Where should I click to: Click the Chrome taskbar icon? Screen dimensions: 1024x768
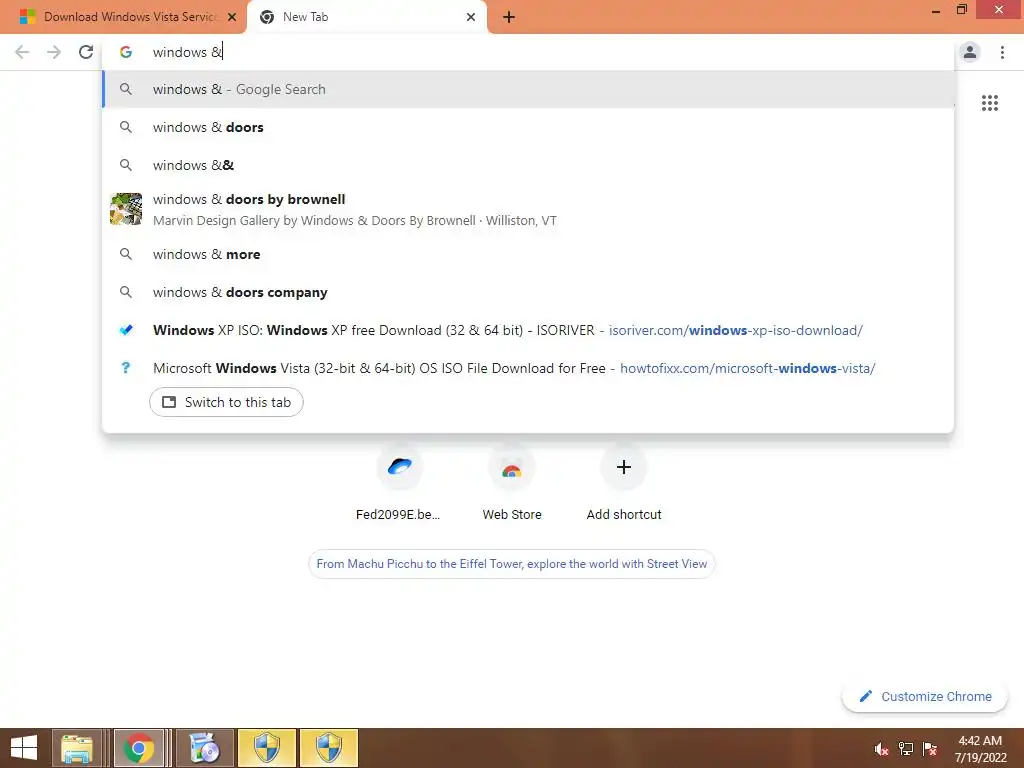click(138, 748)
